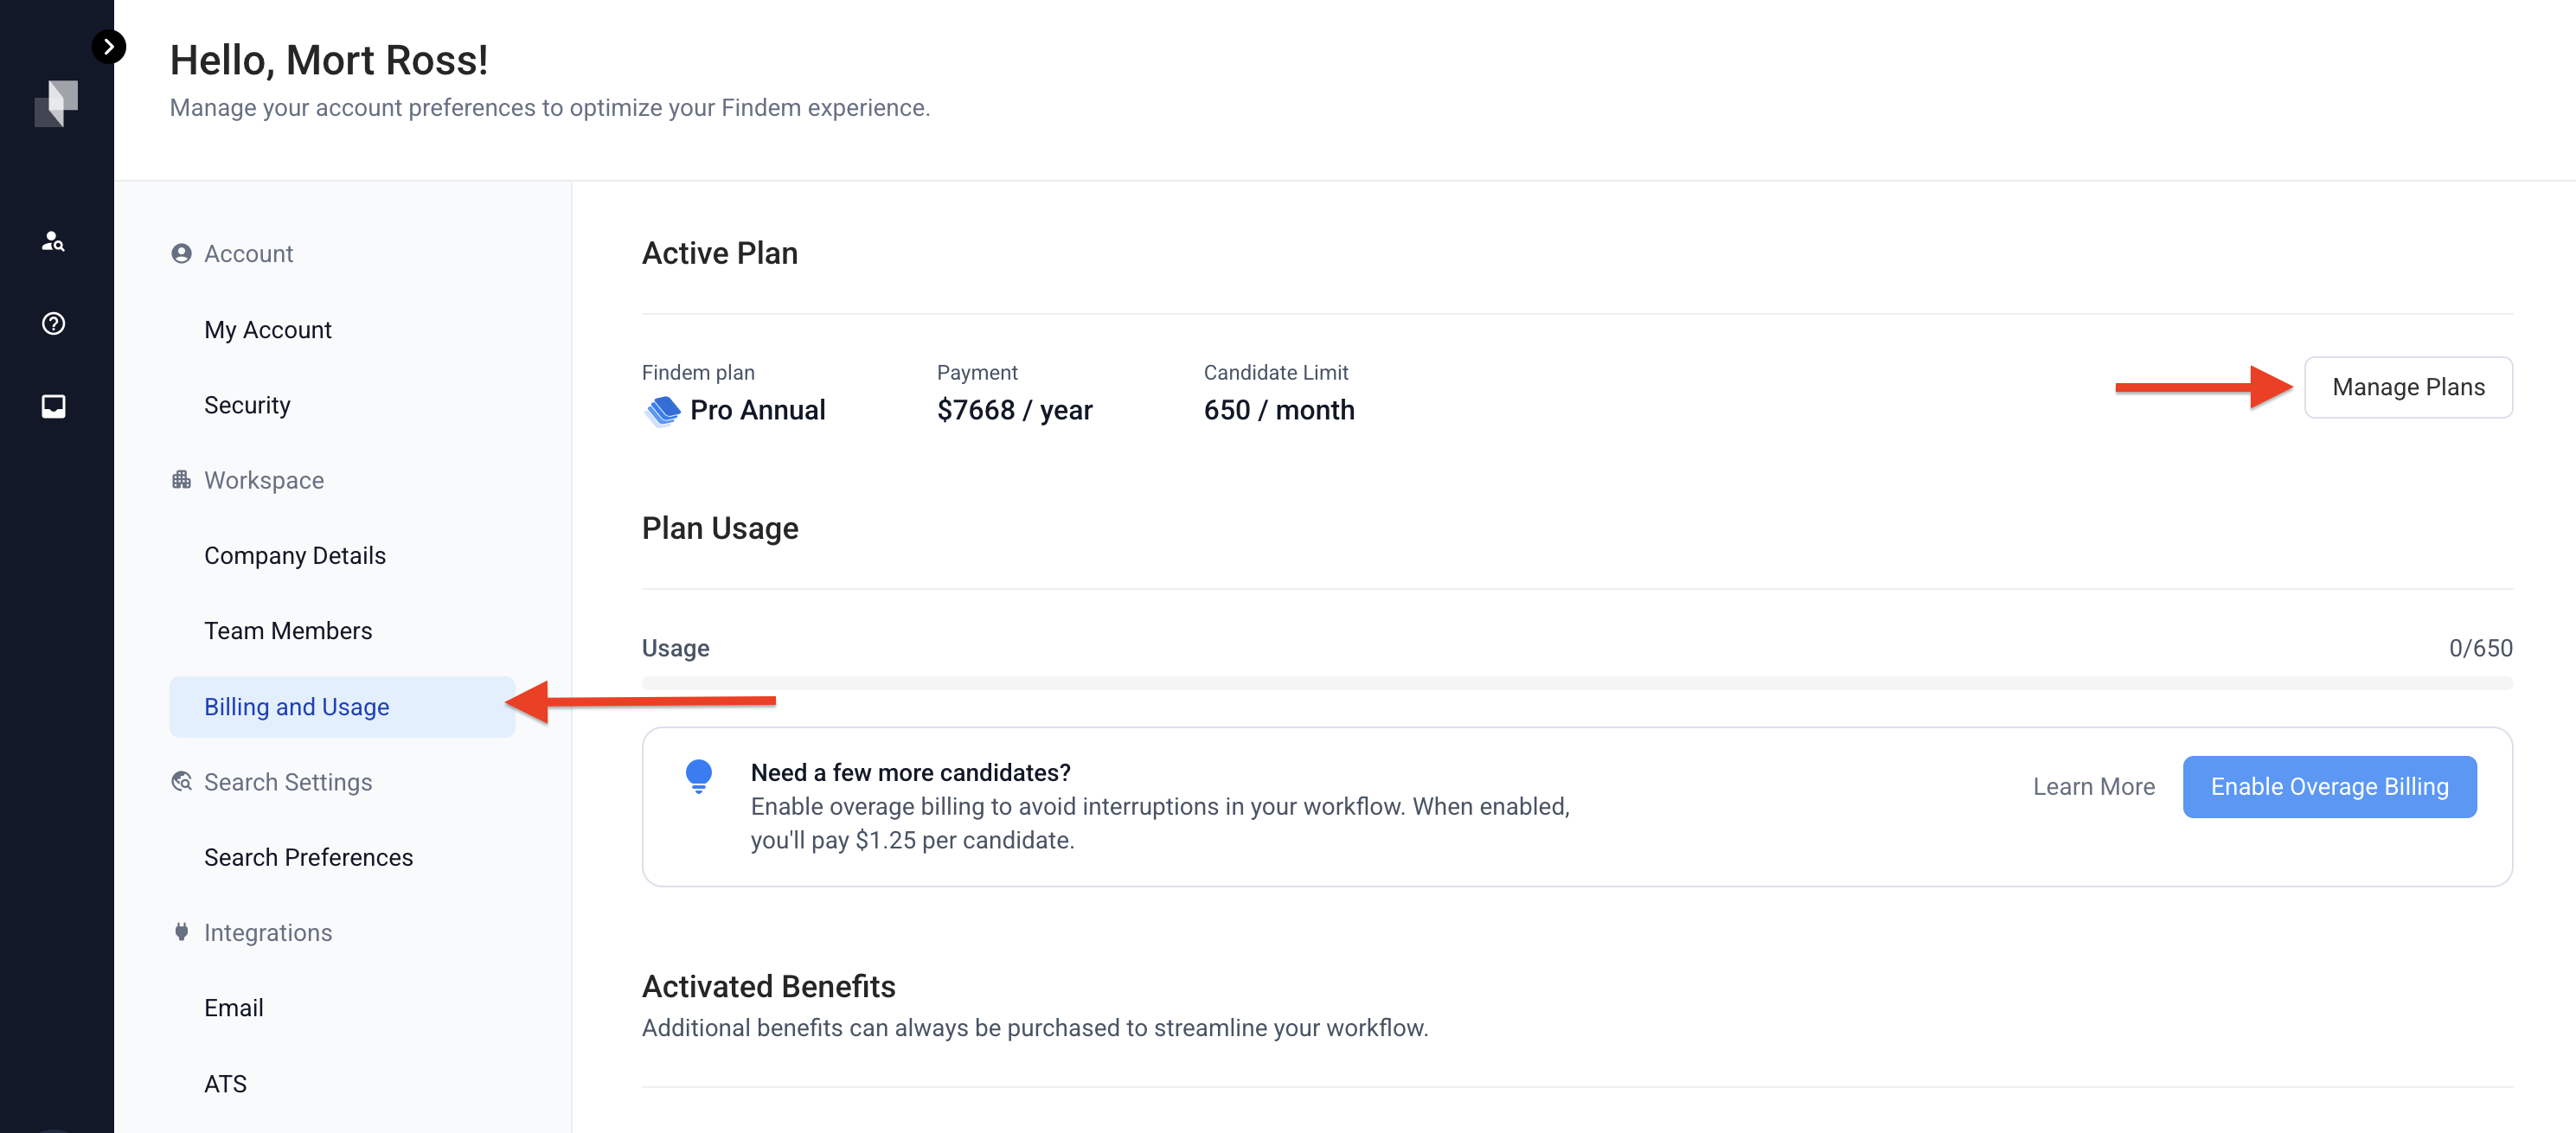This screenshot has width=2576, height=1133.
Task: Select Team Members in the sidebar
Action: (287, 631)
